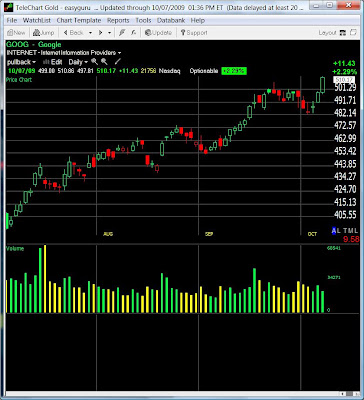This screenshot has width=364, height=400.
Task: Click the window layout icon at the toolbar's far right
Action: (x=353, y=33)
